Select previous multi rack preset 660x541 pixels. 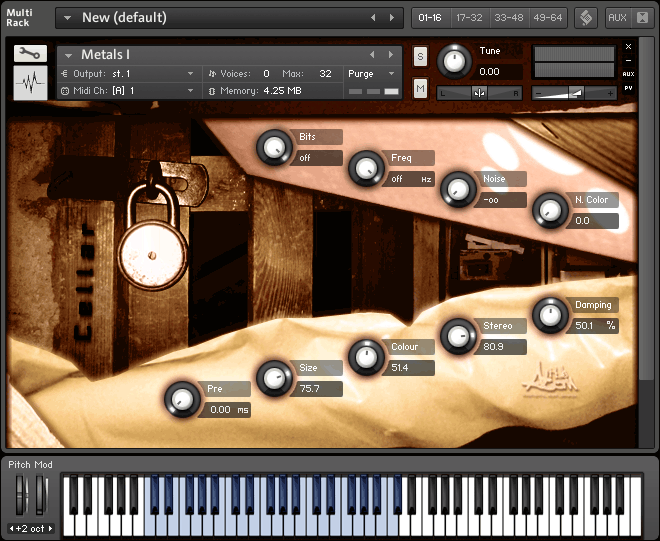(373, 18)
